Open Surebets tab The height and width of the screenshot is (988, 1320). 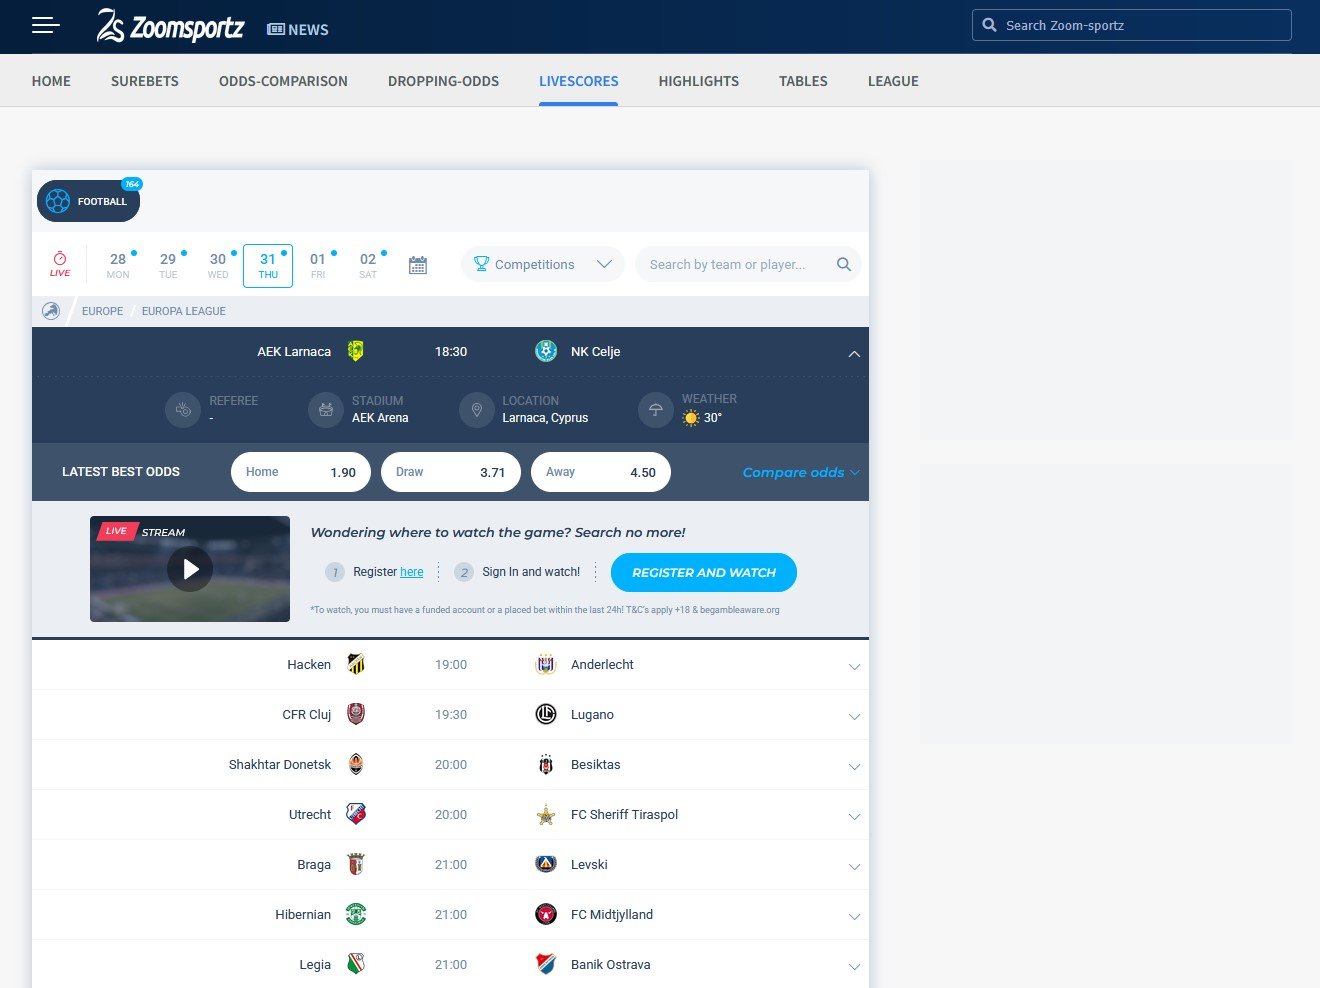tap(145, 81)
